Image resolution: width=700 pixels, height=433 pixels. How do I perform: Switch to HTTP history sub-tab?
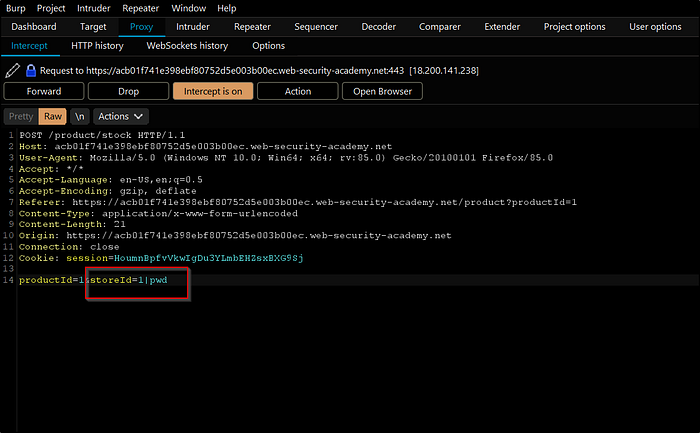click(x=97, y=46)
